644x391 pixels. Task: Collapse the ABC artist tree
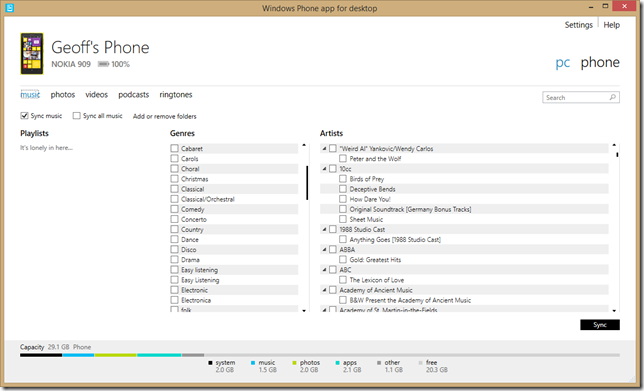(x=324, y=270)
